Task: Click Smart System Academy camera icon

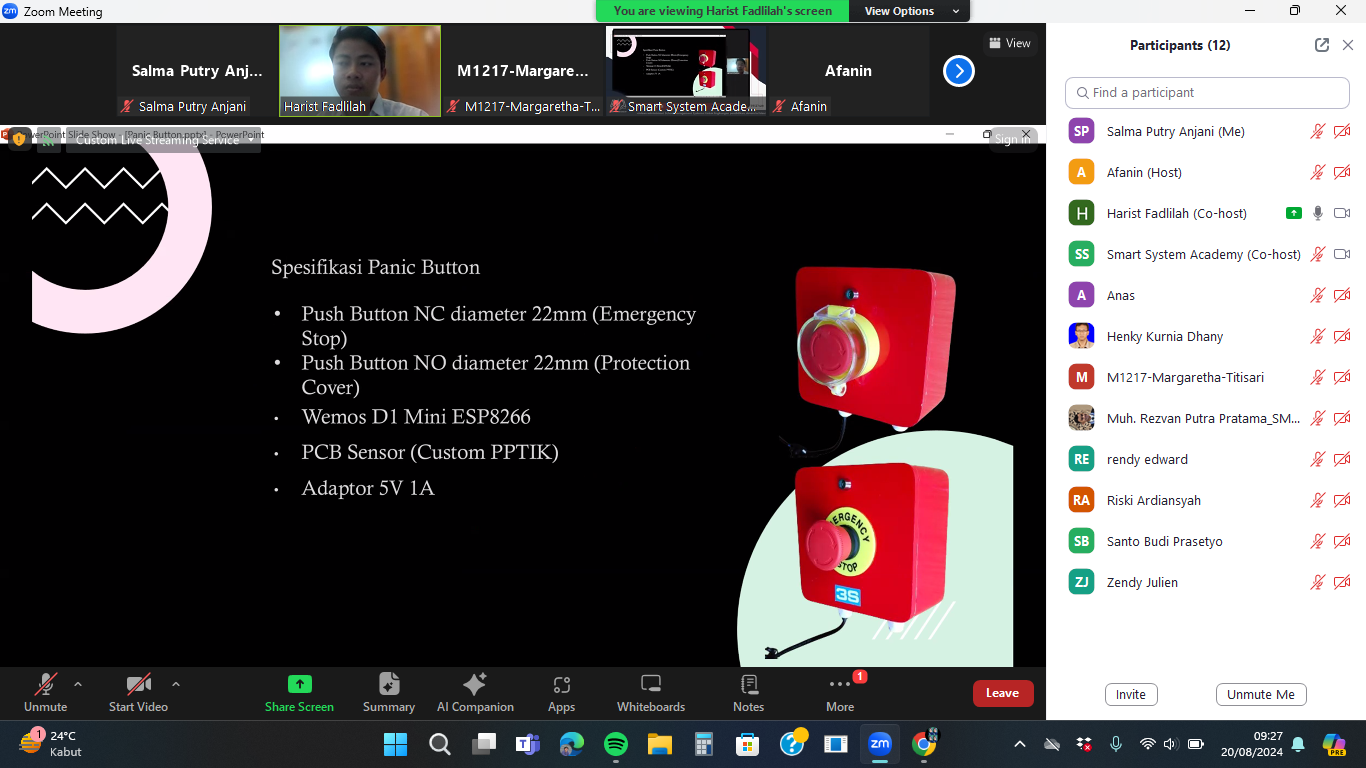Action: point(1342,254)
